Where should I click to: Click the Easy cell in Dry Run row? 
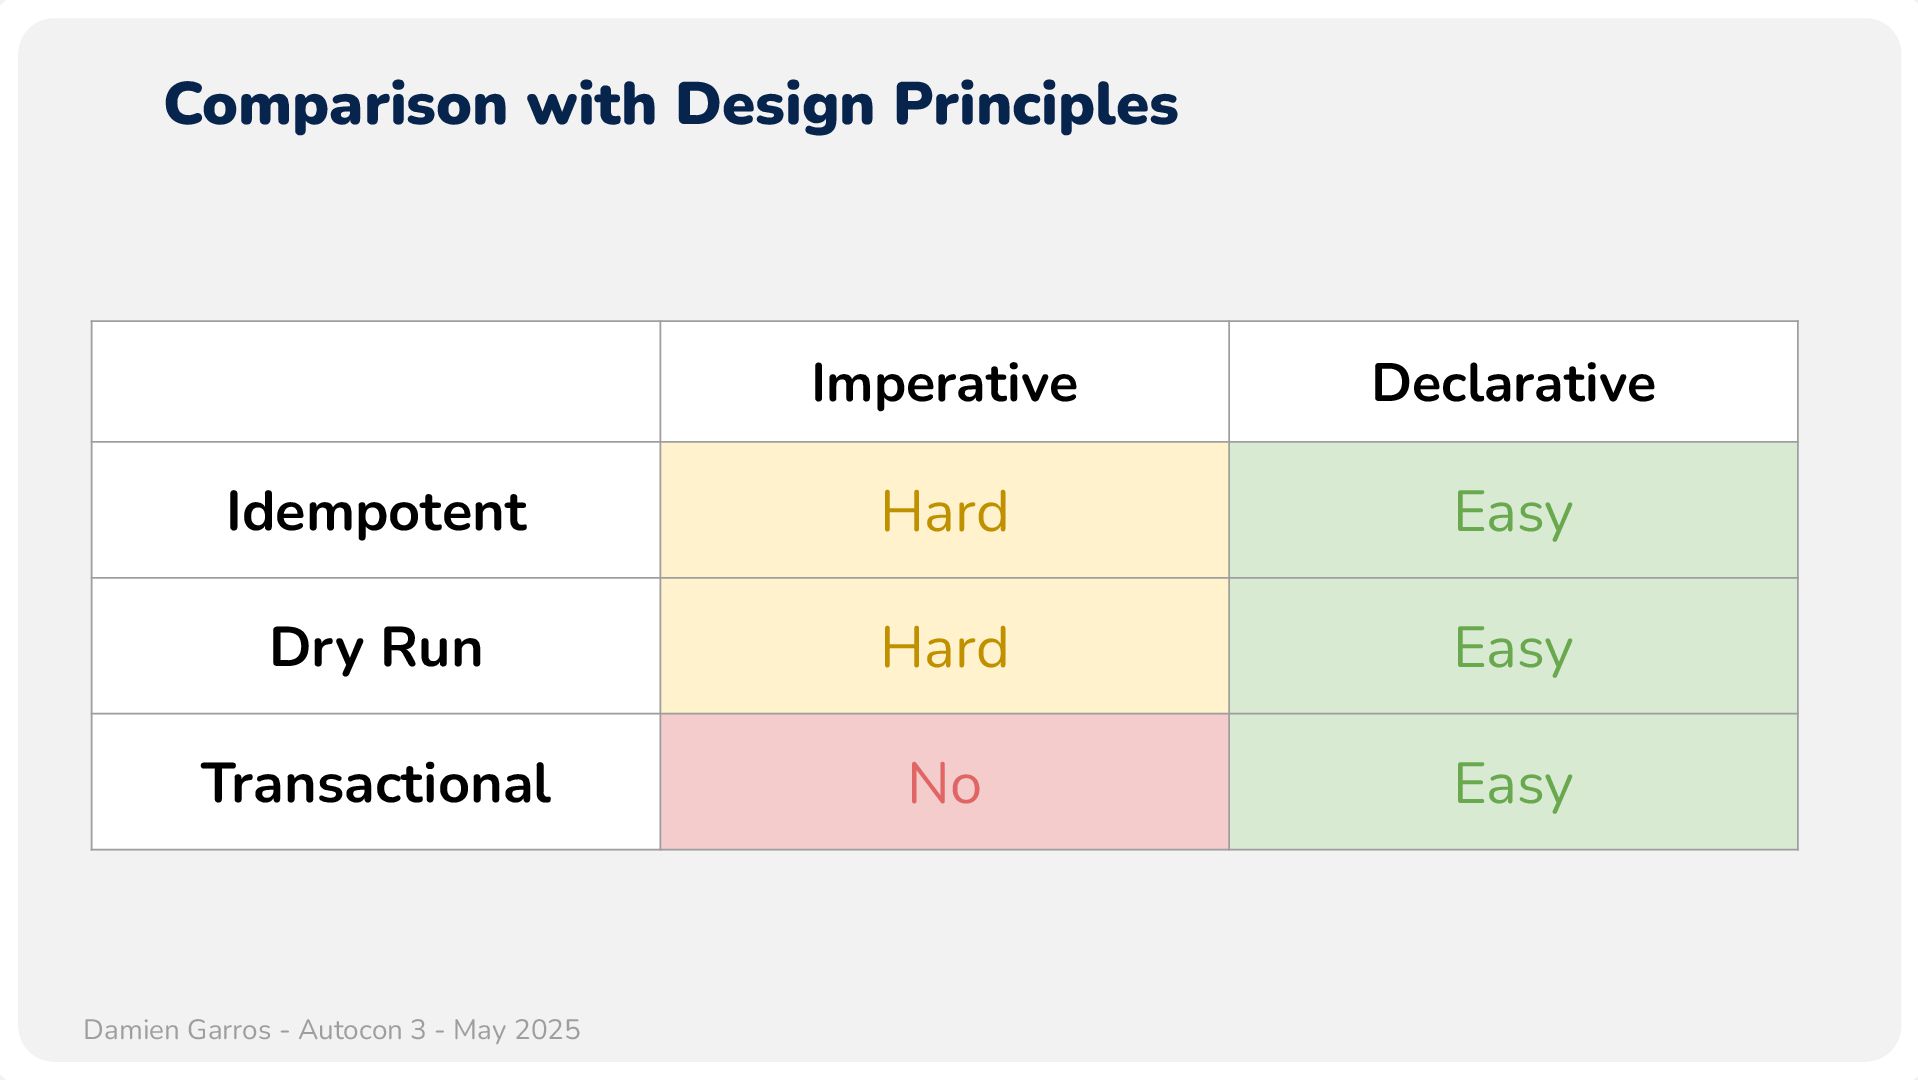(x=1513, y=647)
